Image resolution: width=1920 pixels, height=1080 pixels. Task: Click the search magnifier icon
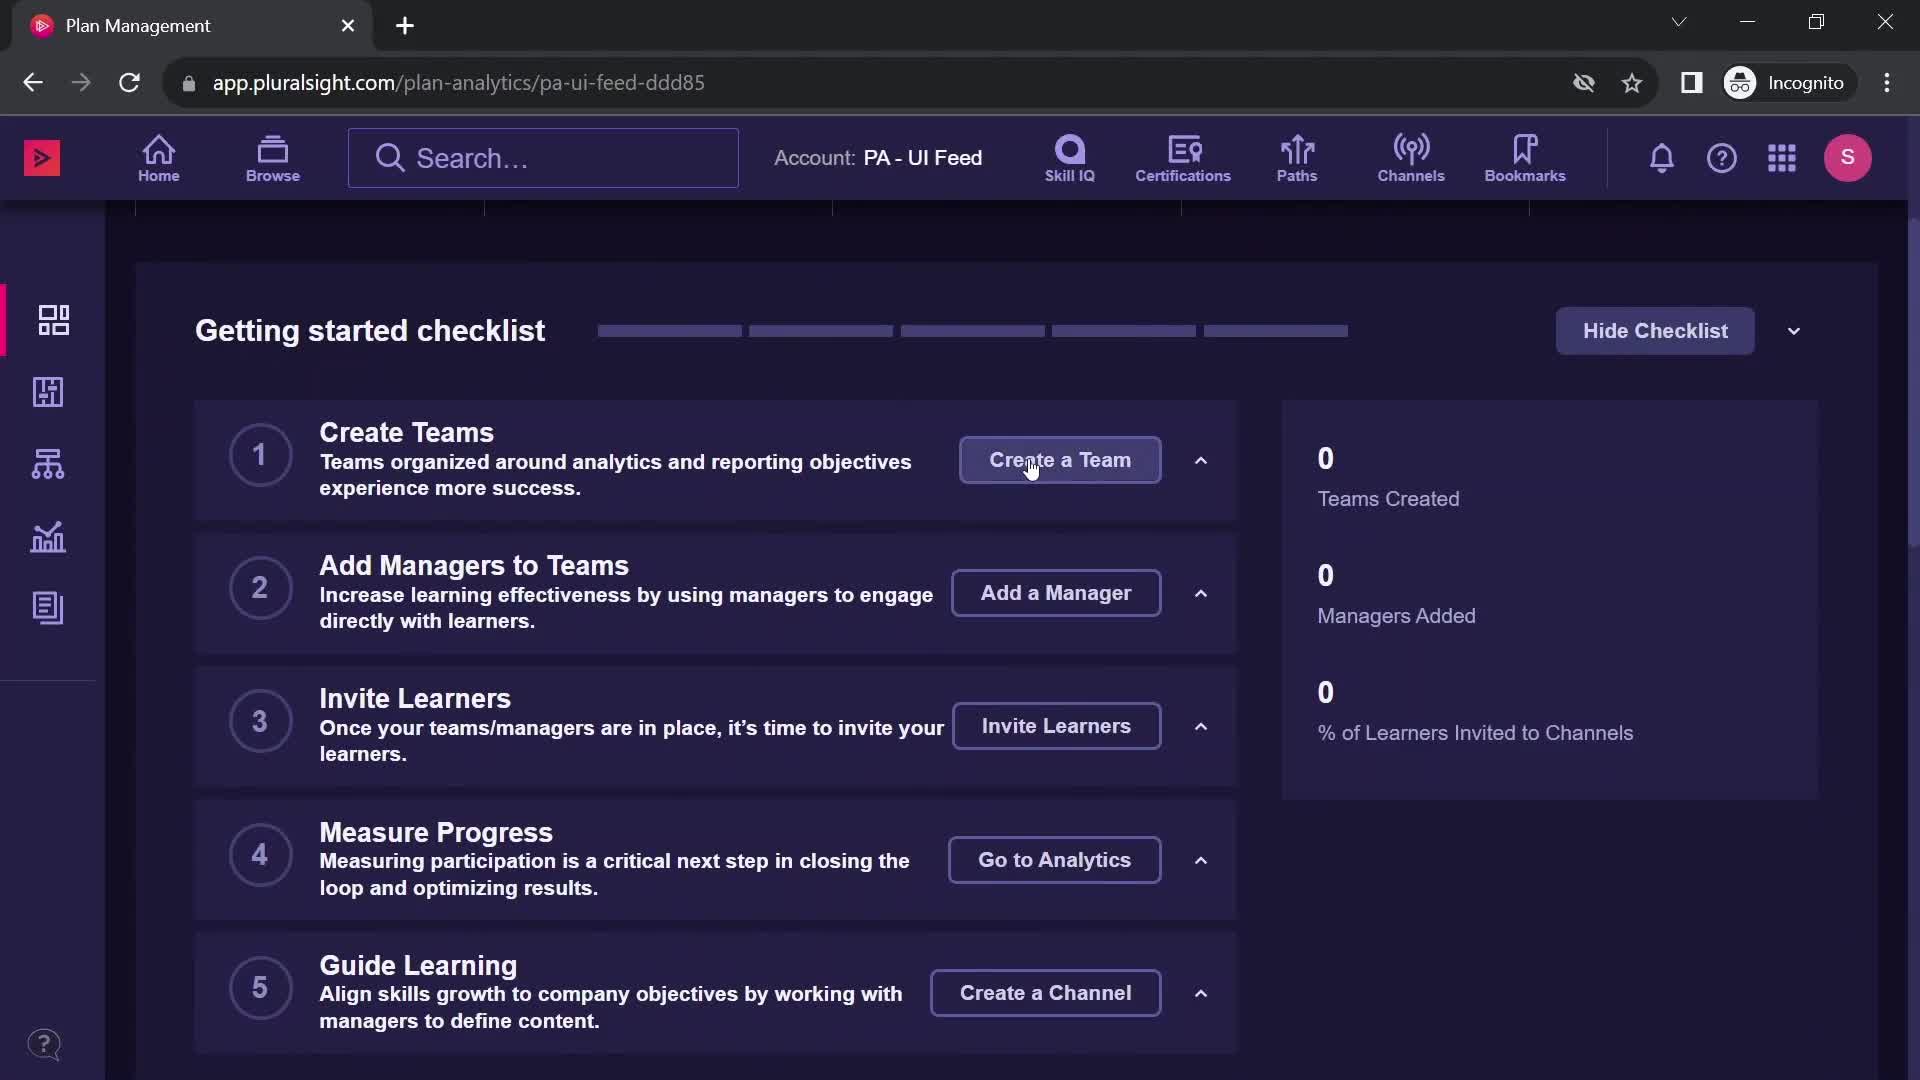tap(390, 158)
